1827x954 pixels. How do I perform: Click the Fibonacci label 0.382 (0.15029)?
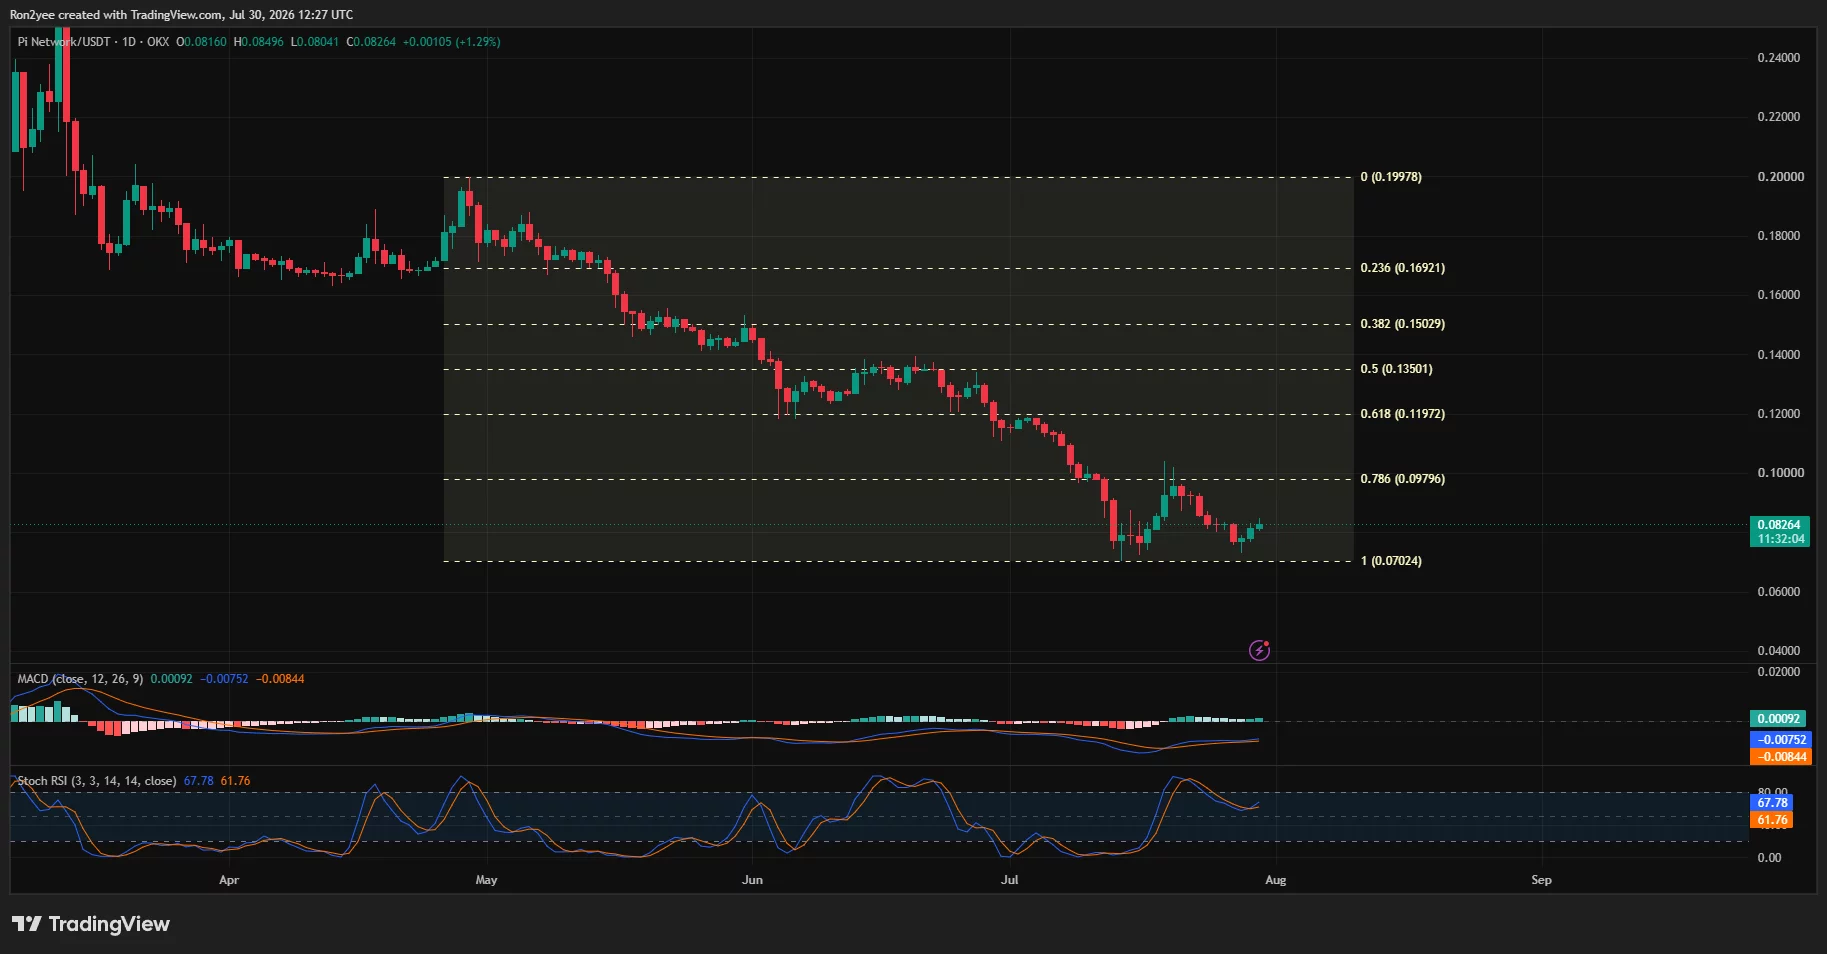pos(1402,324)
